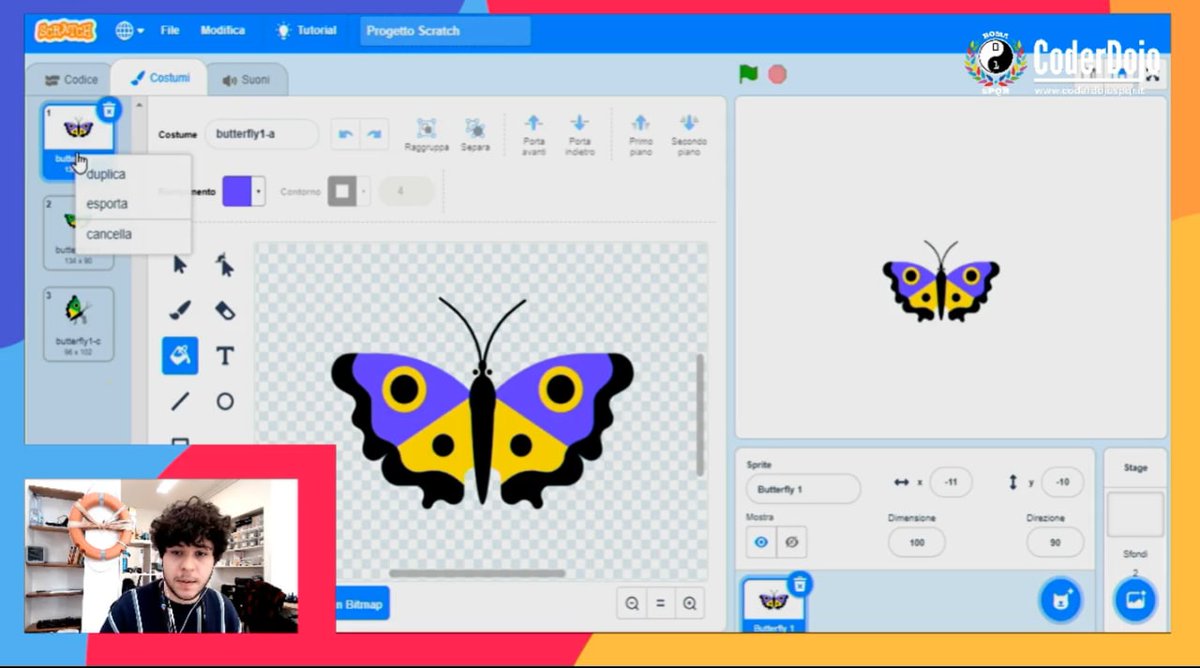This screenshot has height=668, width=1200.
Task: Click the sprite name field Butterfly 1
Action: [803, 489]
